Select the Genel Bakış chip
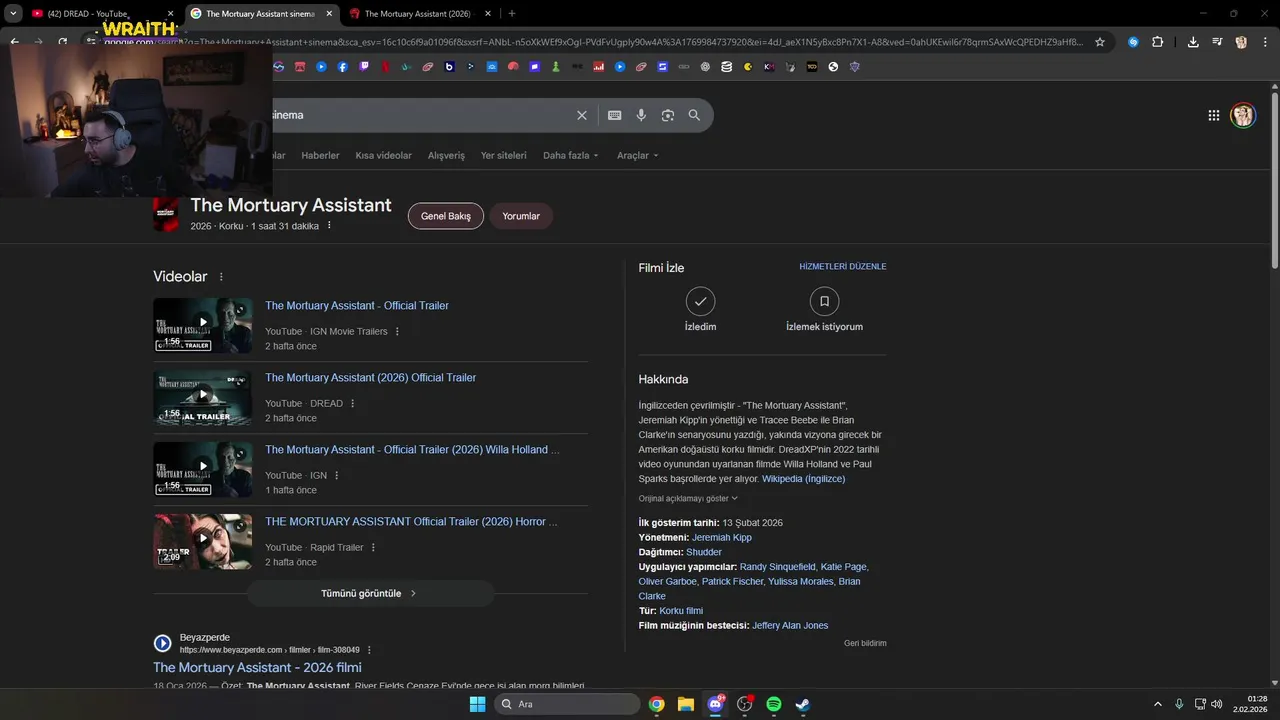 (x=445, y=216)
